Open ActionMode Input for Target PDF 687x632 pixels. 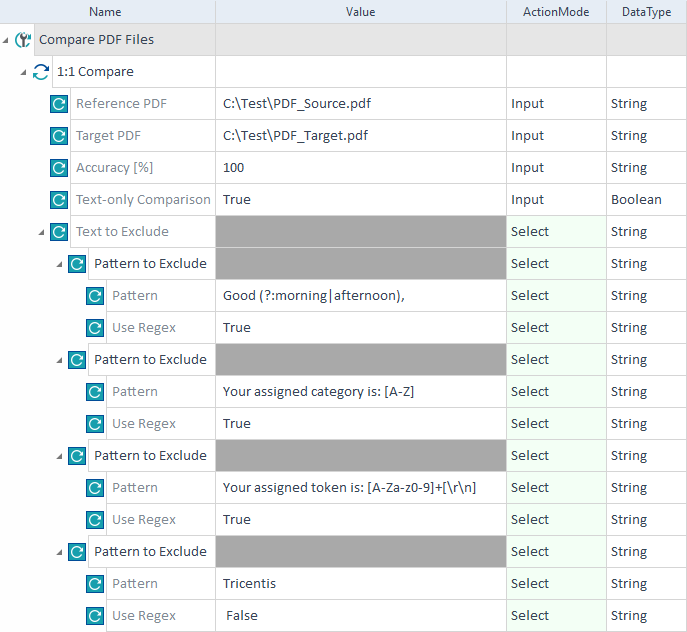(555, 136)
